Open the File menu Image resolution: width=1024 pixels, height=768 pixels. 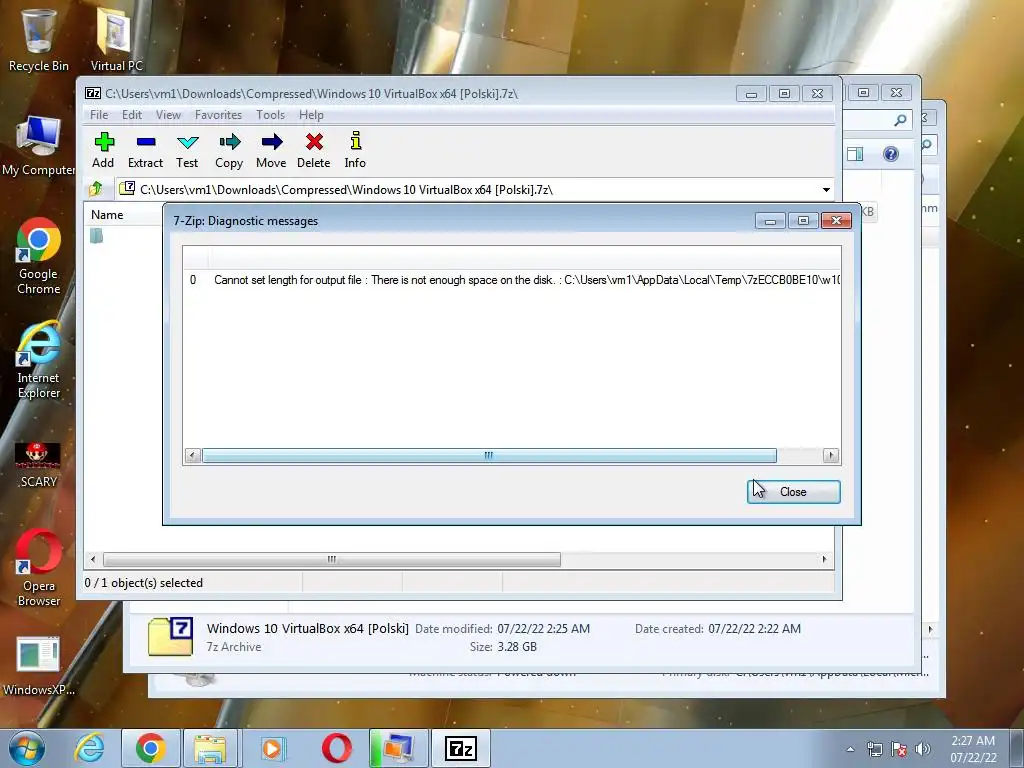tap(99, 115)
